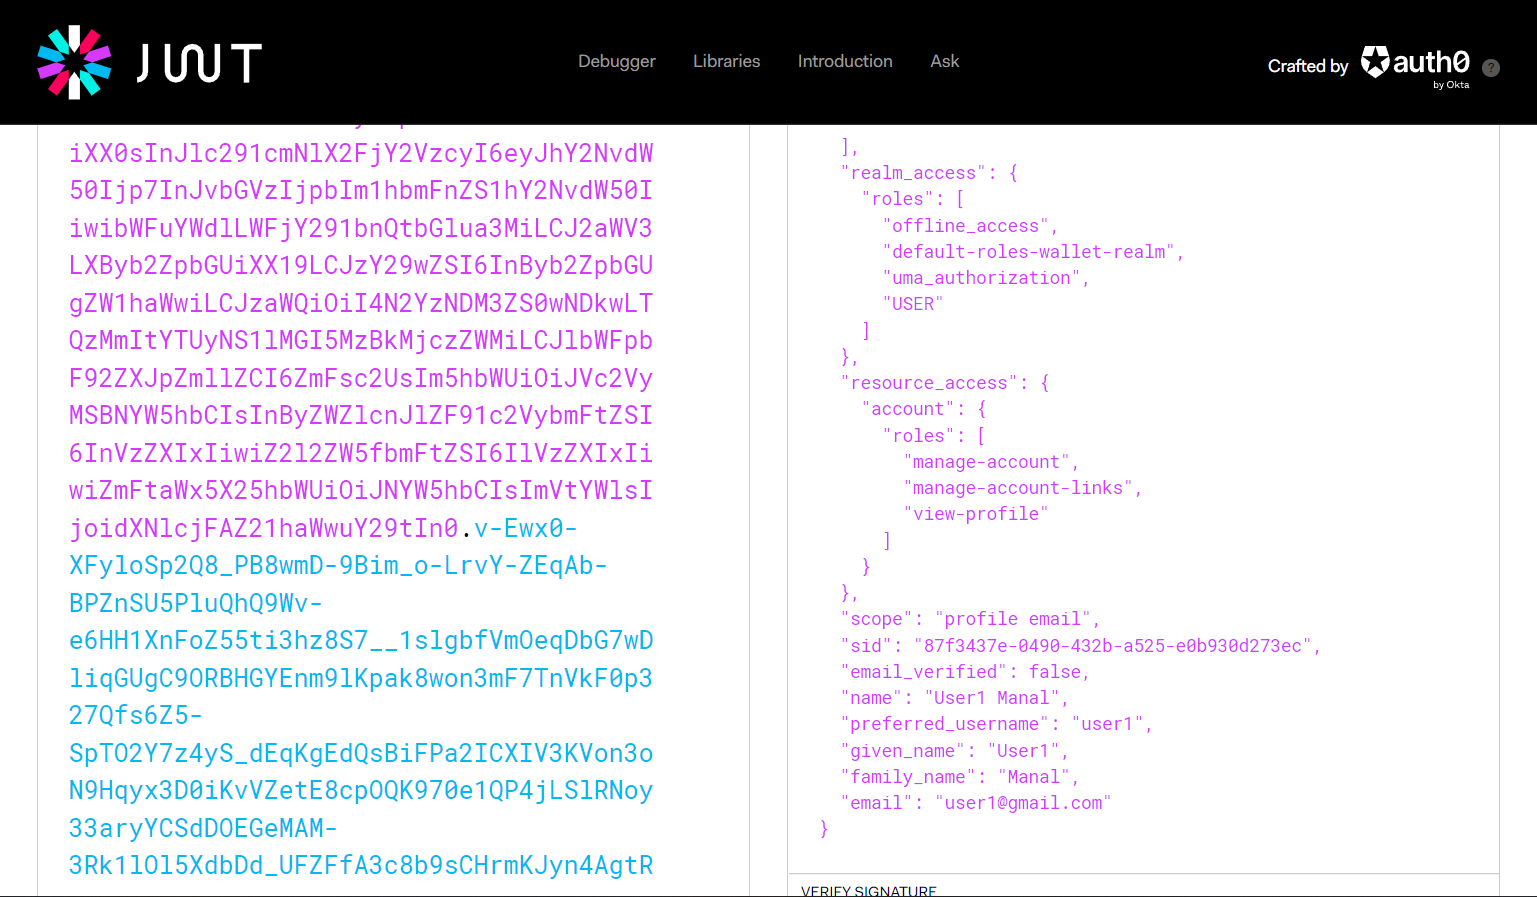Select the auth0 star shield icon
1537x897 pixels.
coord(1377,62)
